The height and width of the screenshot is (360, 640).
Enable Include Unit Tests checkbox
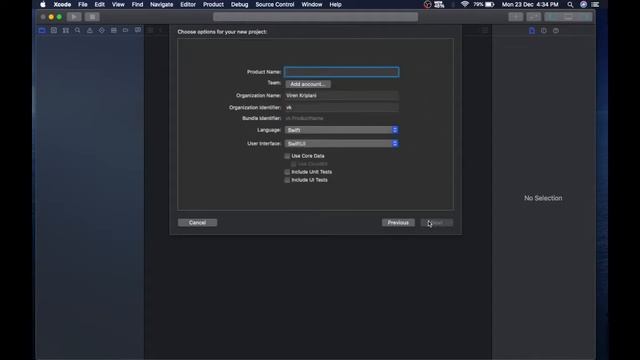(287, 172)
